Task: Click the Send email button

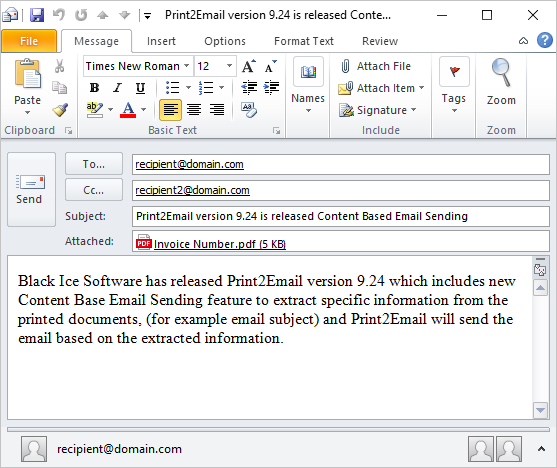Action: [x=31, y=189]
